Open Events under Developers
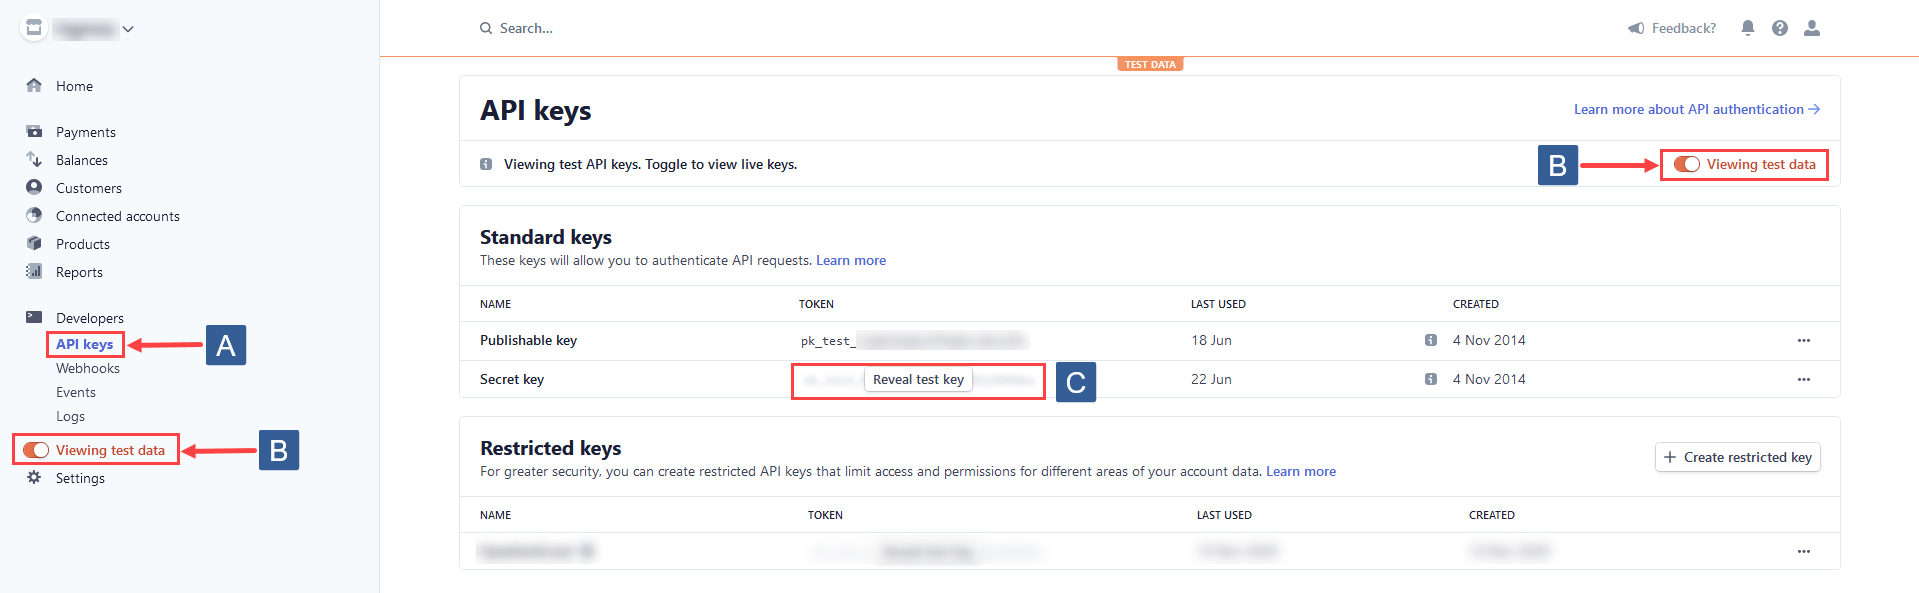This screenshot has width=1919, height=593. click(76, 392)
